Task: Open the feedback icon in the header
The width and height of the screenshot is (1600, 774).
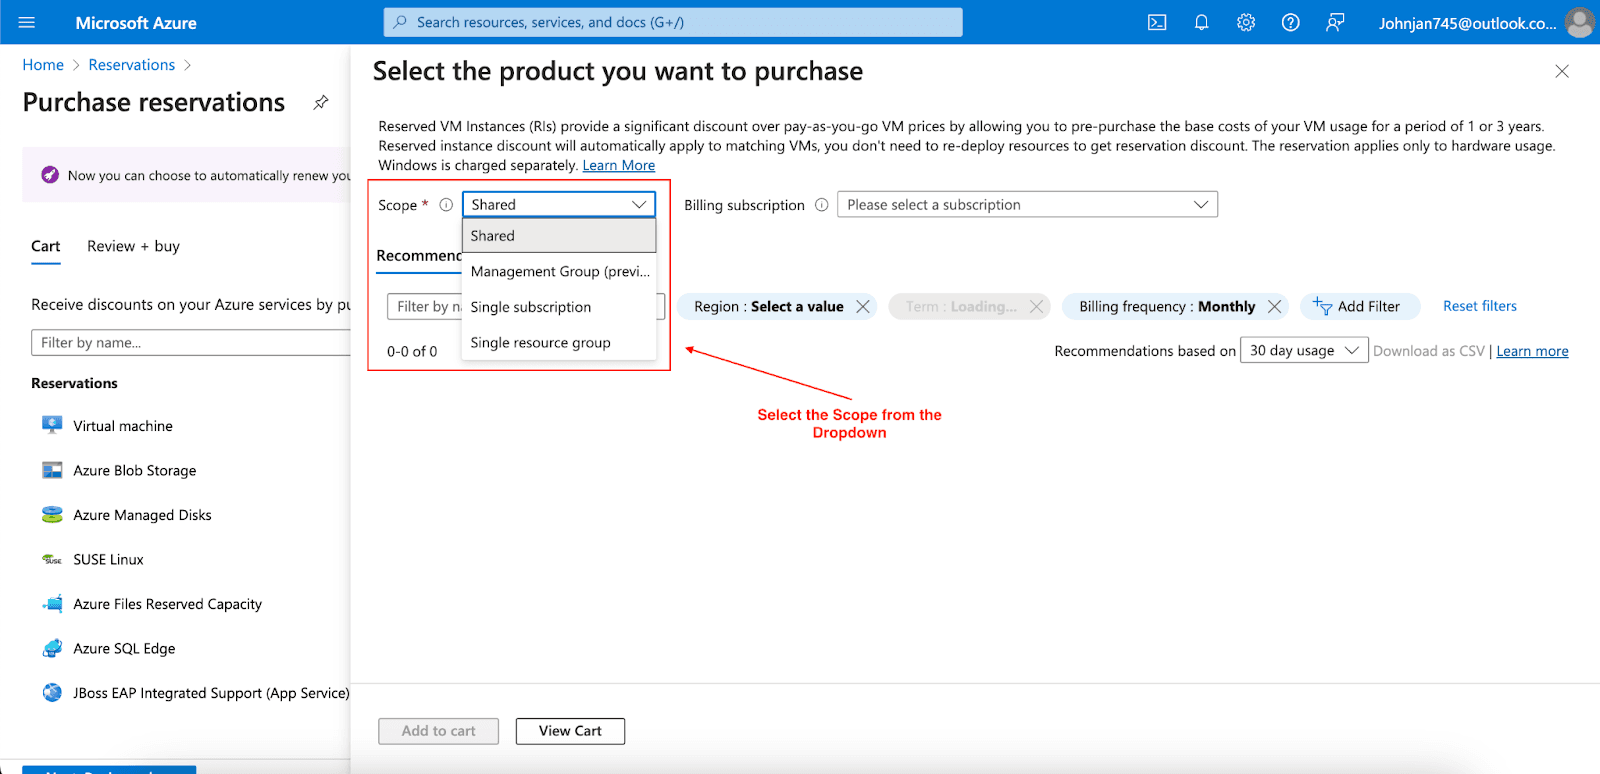Action: click(x=1335, y=22)
